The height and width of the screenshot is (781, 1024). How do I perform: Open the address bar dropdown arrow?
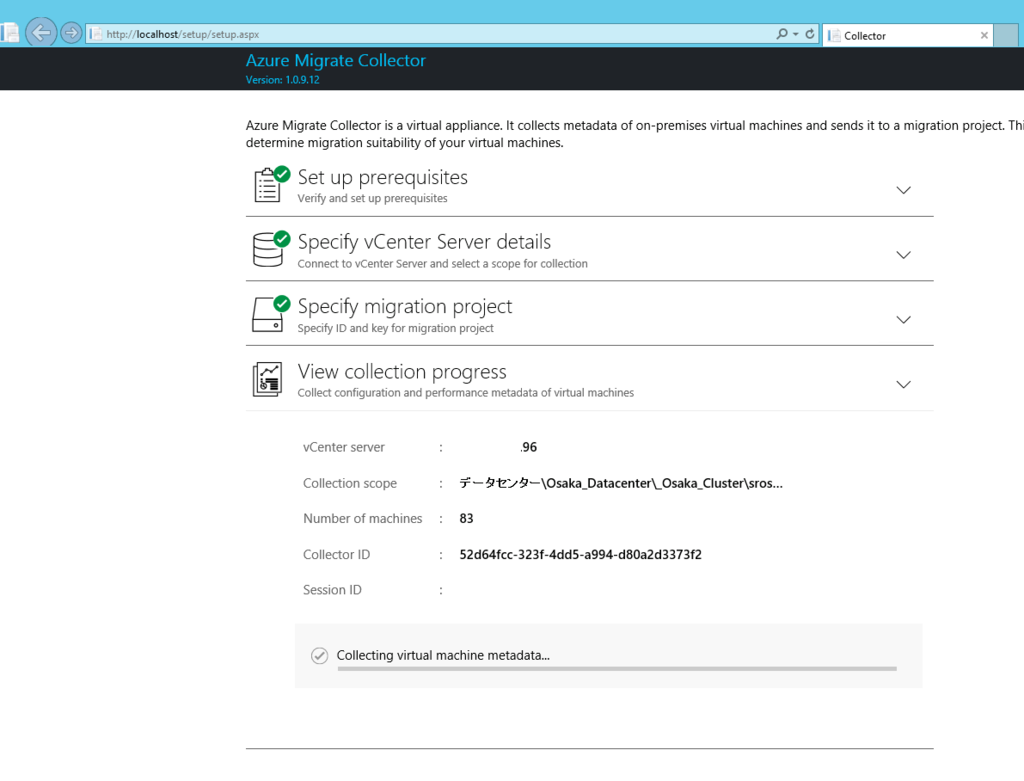tap(795, 34)
